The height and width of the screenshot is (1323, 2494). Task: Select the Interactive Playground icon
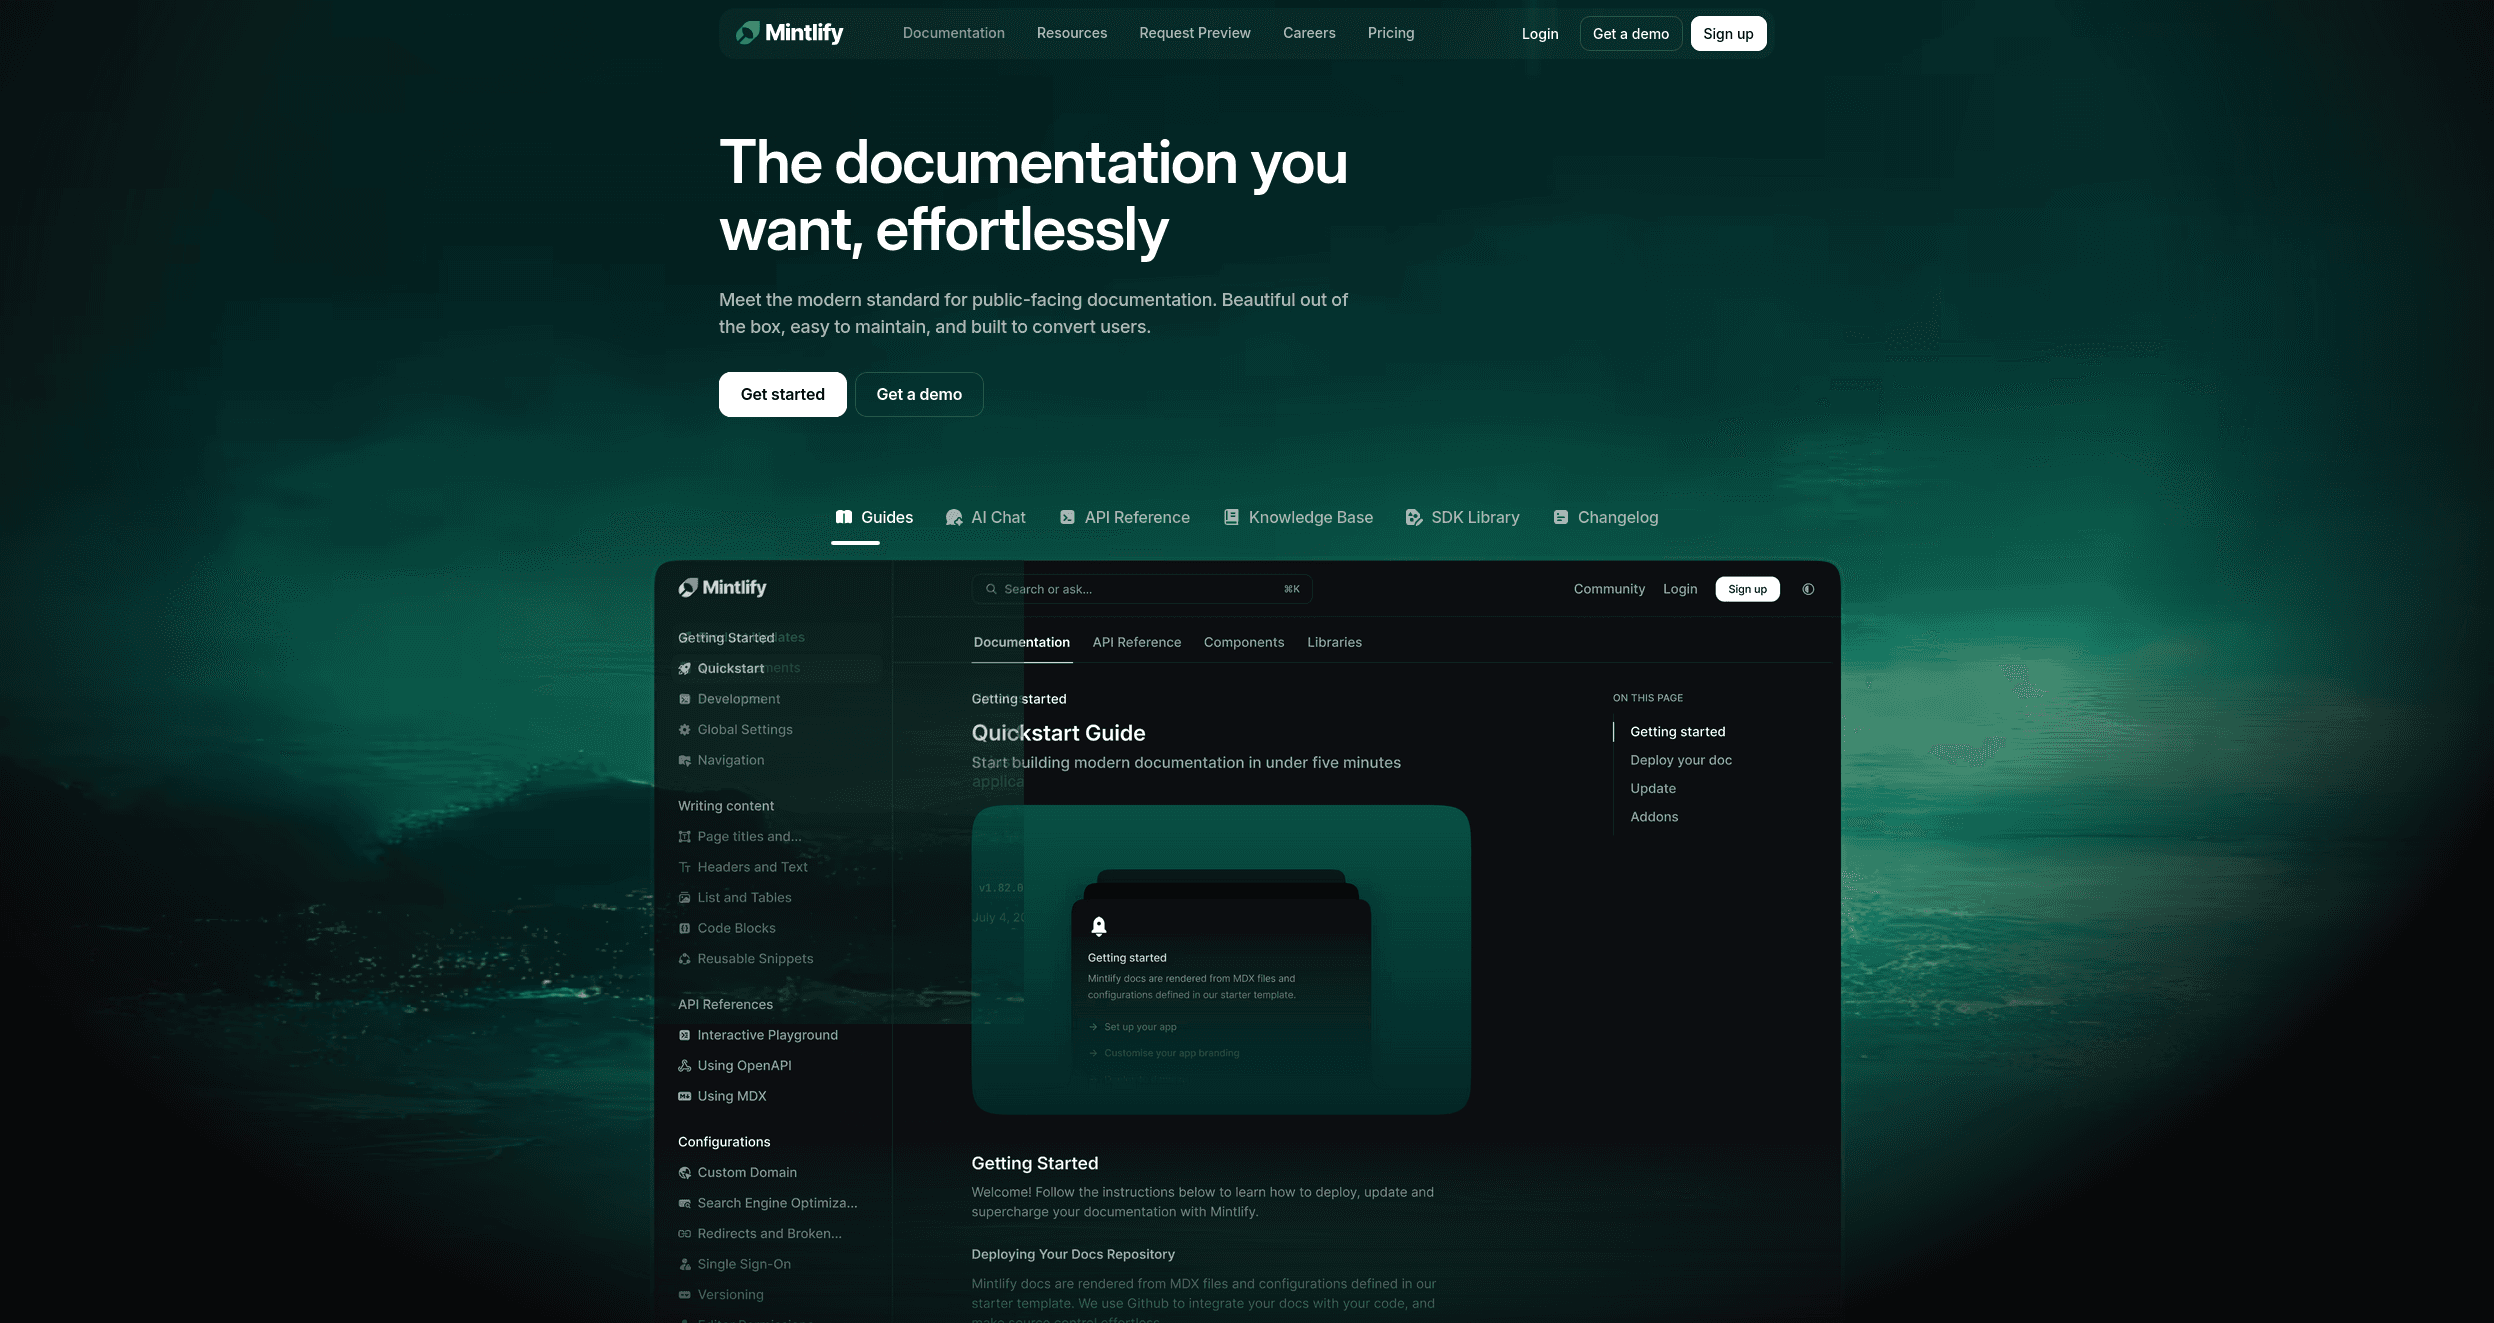click(683, 1034)
